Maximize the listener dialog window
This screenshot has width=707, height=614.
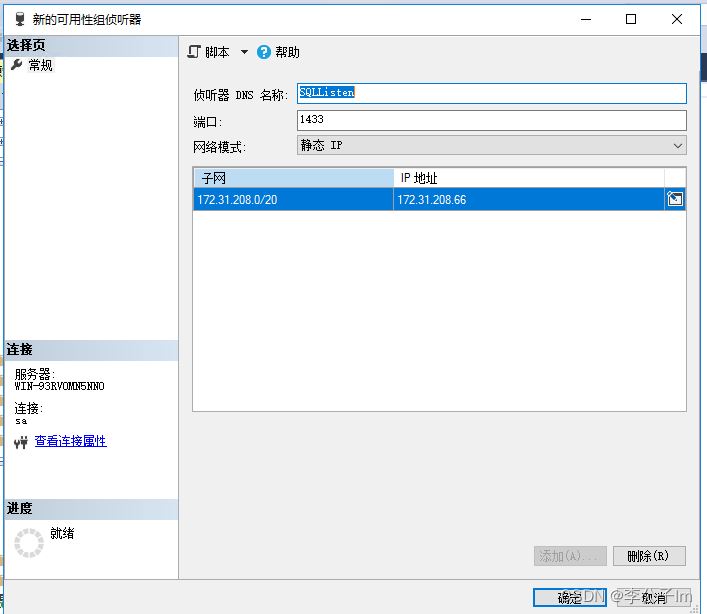631,19
